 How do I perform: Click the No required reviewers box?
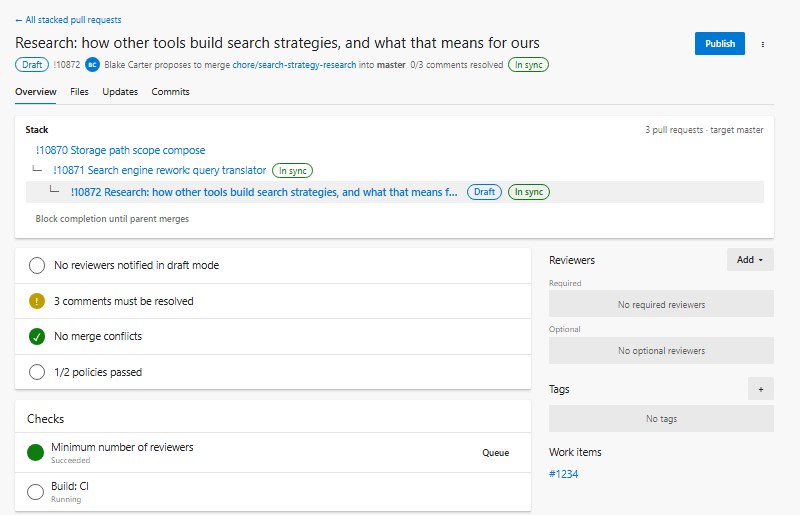point(661,304)
